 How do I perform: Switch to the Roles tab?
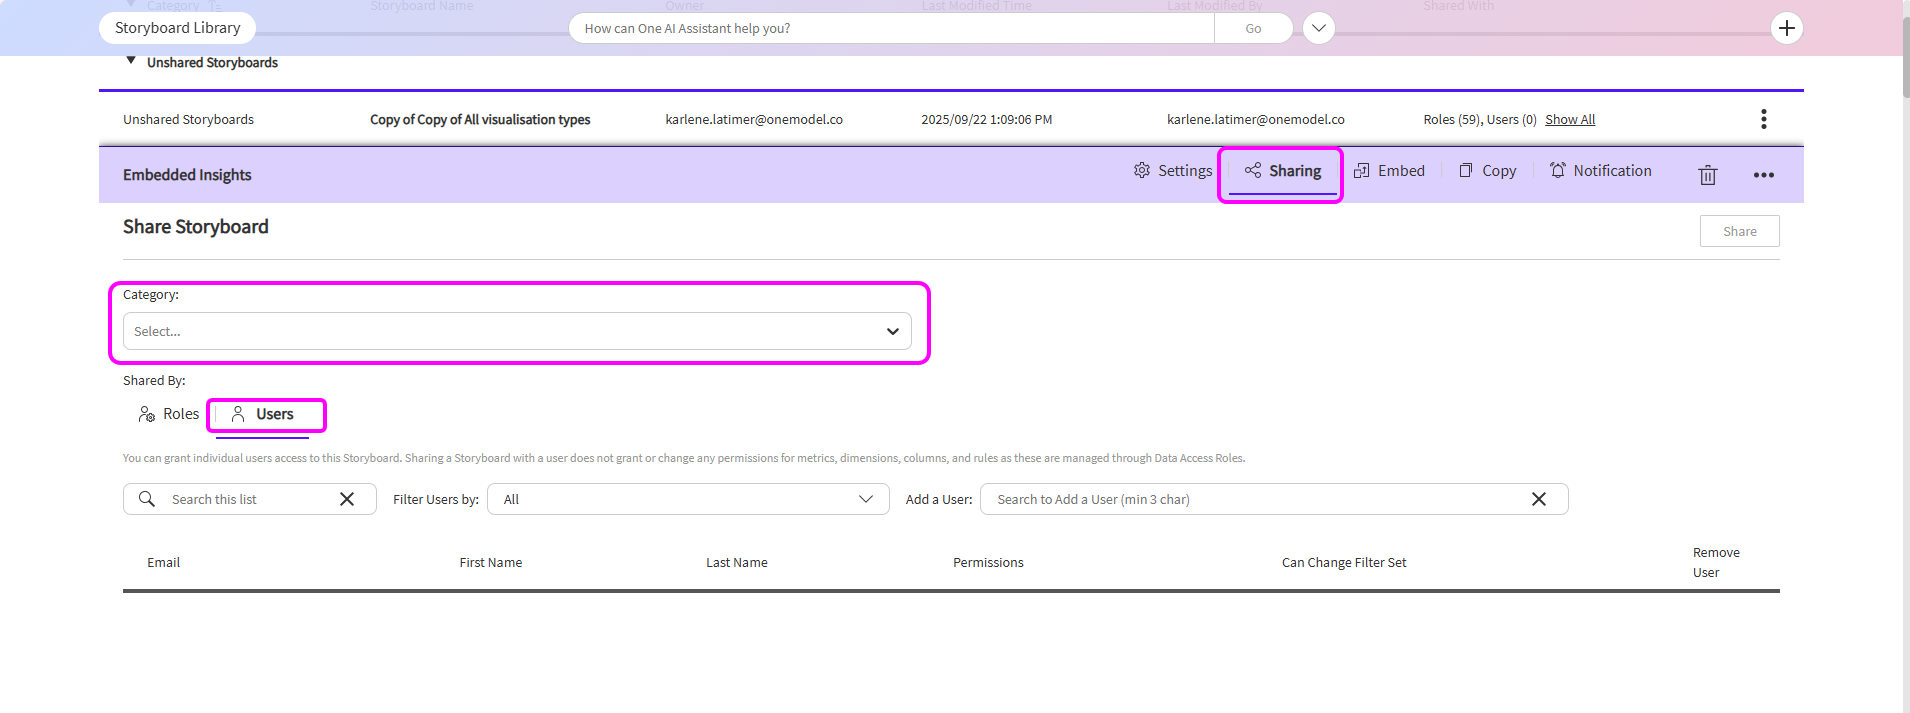click(168, 414)
